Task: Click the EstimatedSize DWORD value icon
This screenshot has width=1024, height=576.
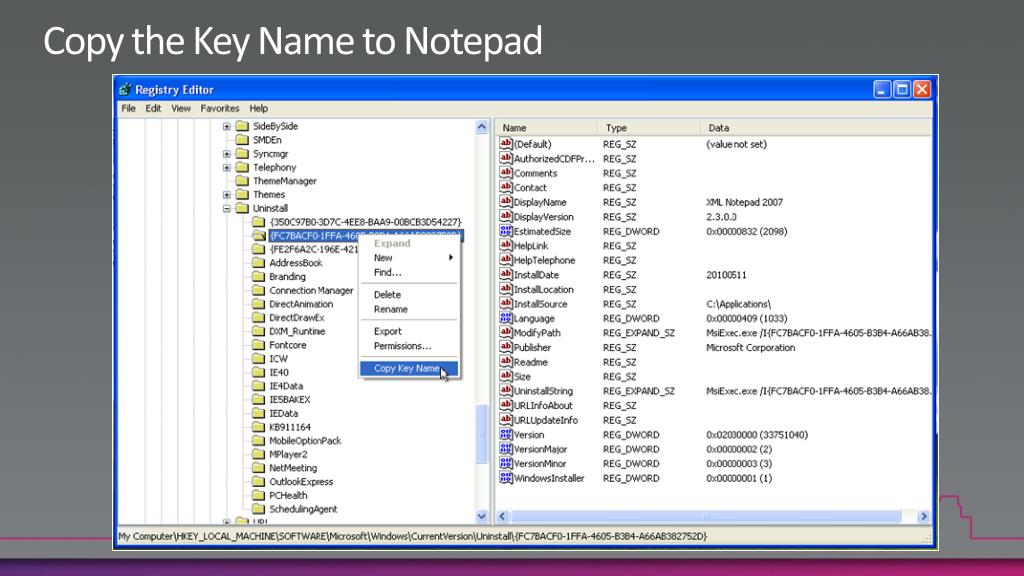Action: [x=506, y=231]
